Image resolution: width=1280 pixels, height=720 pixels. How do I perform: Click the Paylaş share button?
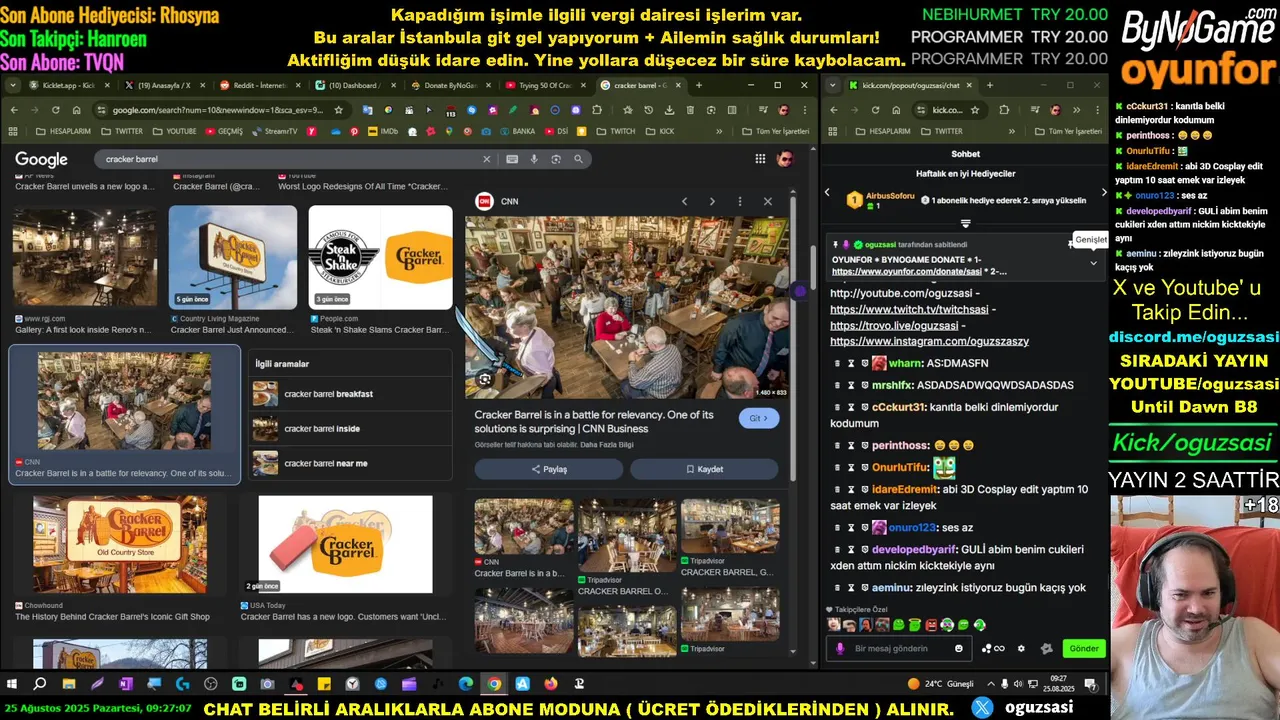[548, 469]
